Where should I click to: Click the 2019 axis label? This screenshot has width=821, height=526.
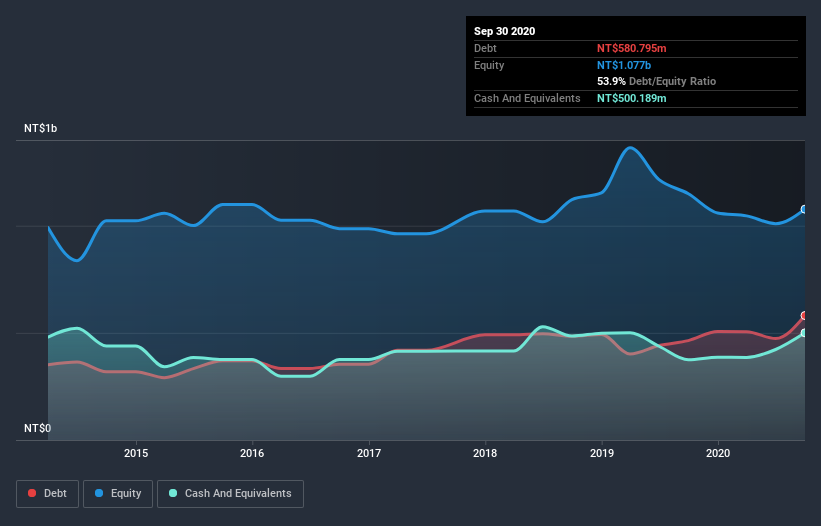click(x=602, y=453)
